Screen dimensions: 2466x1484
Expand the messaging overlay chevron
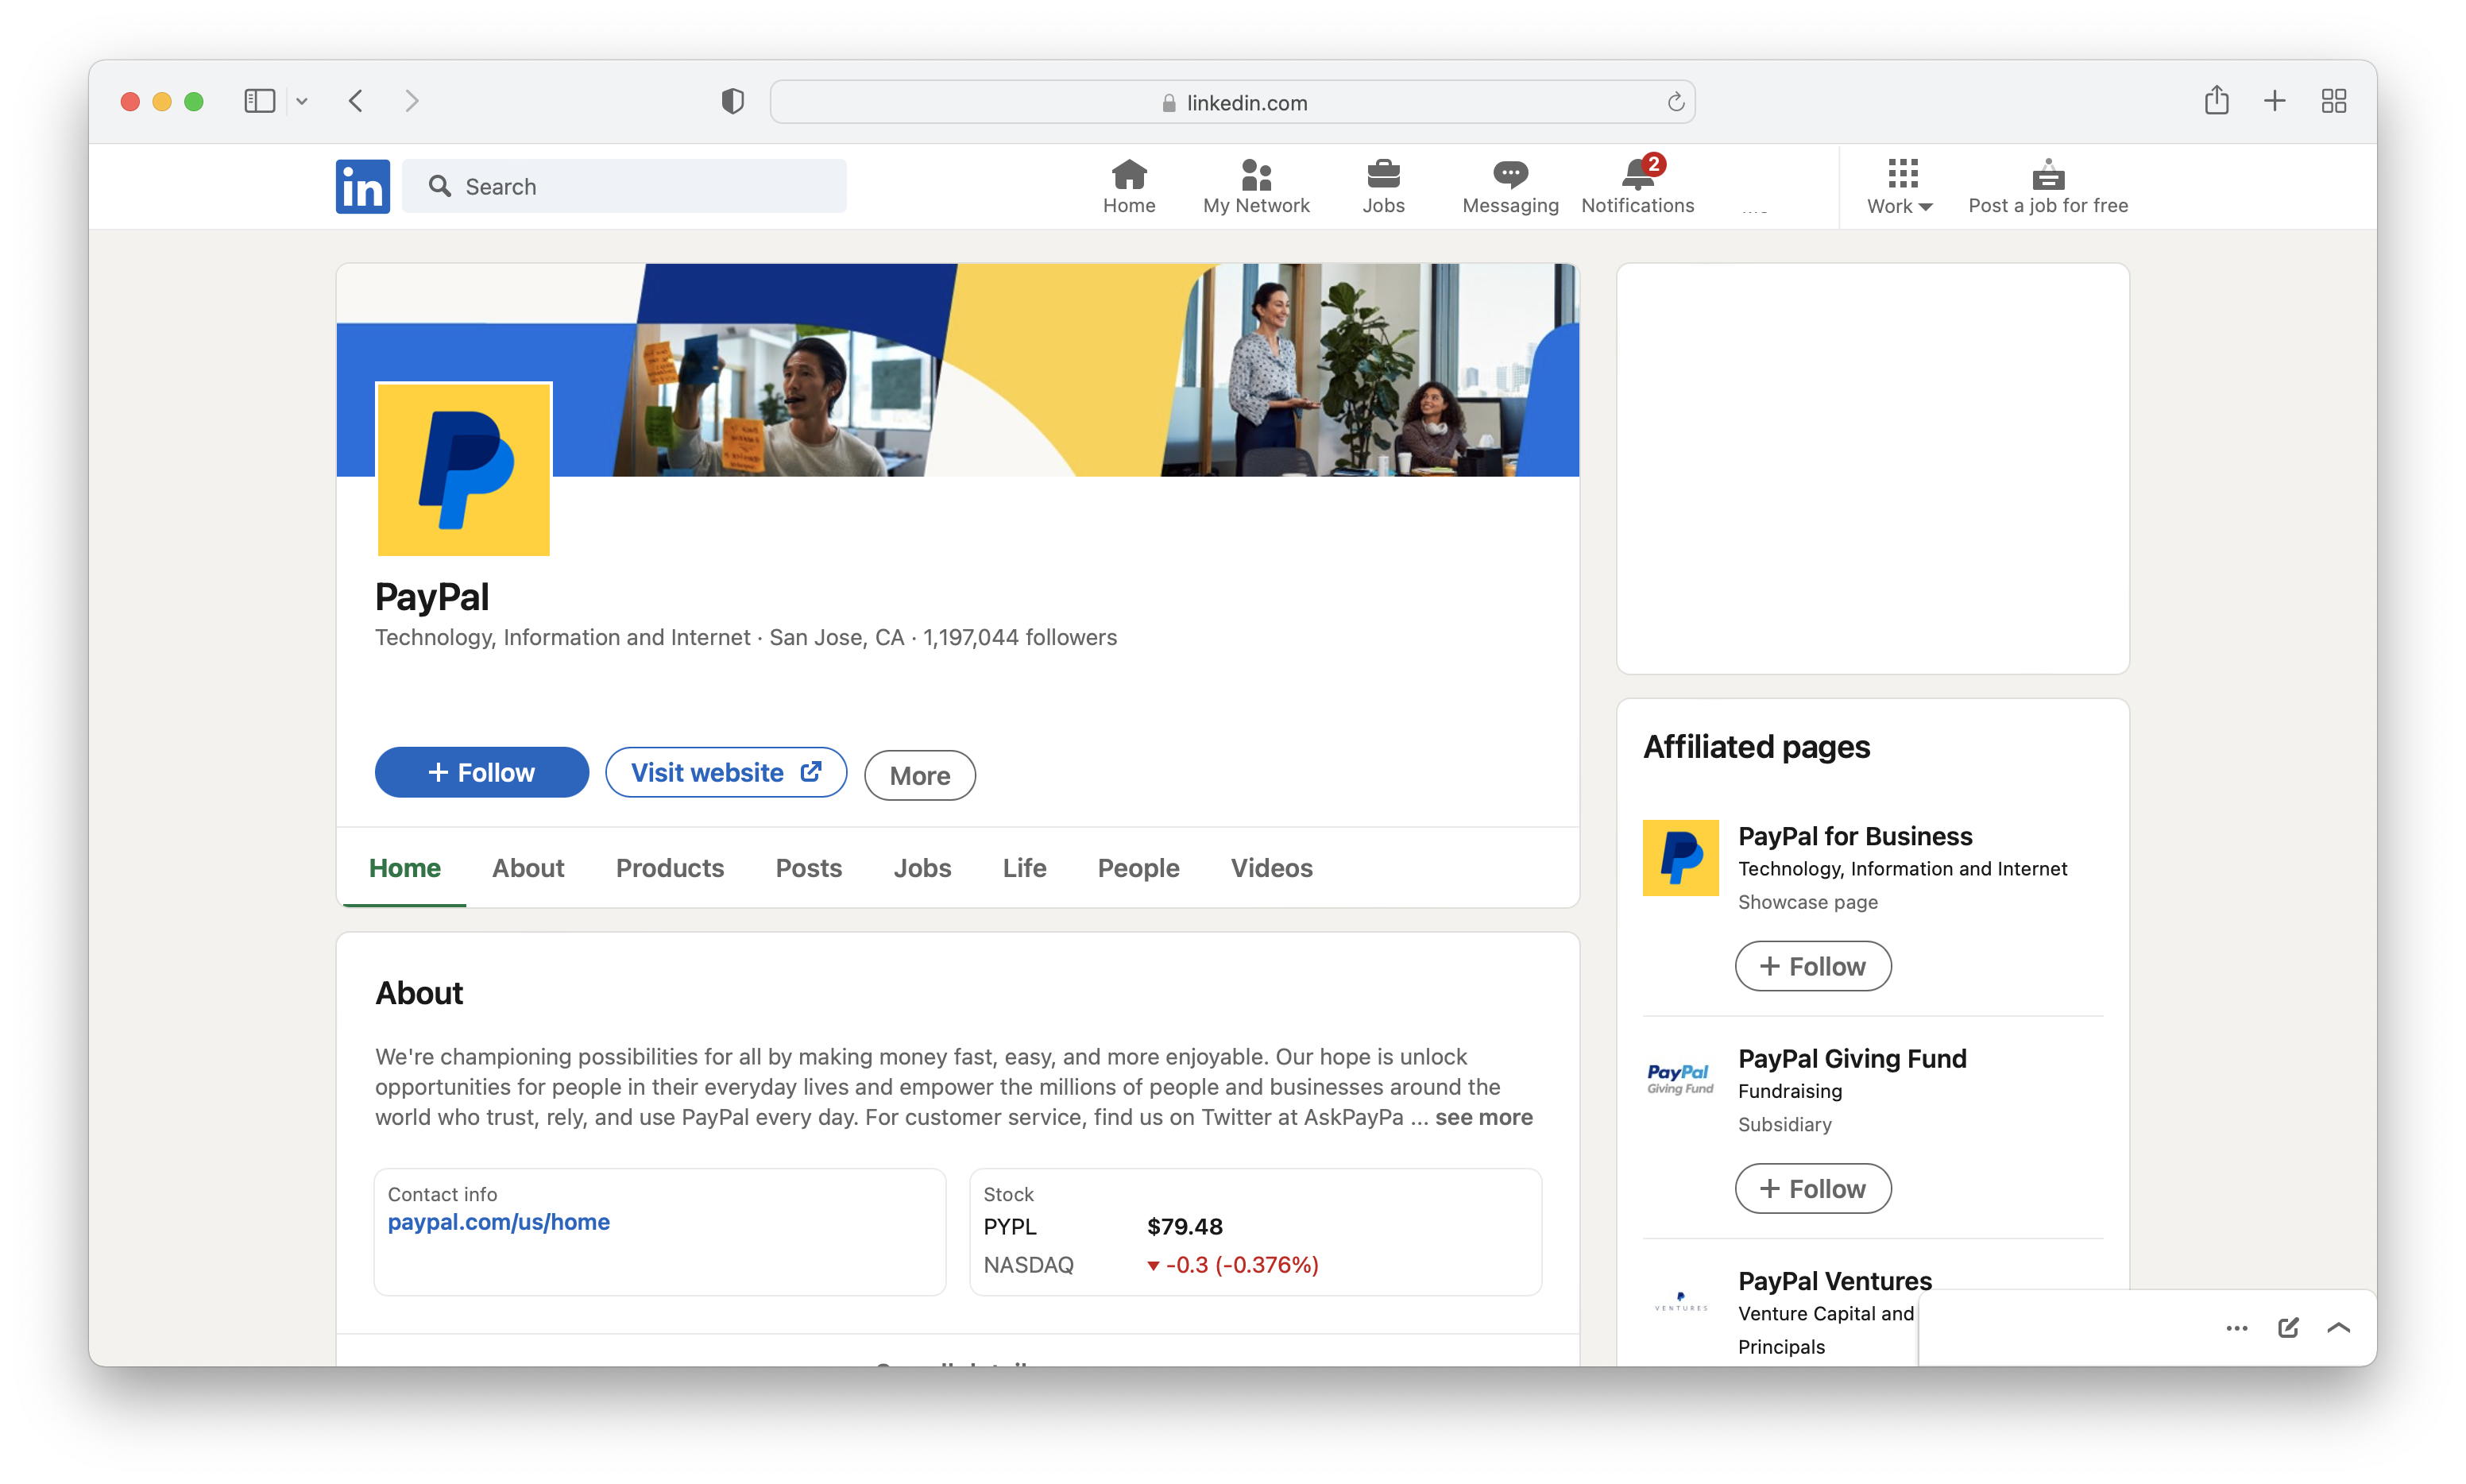point(2338,1328)
